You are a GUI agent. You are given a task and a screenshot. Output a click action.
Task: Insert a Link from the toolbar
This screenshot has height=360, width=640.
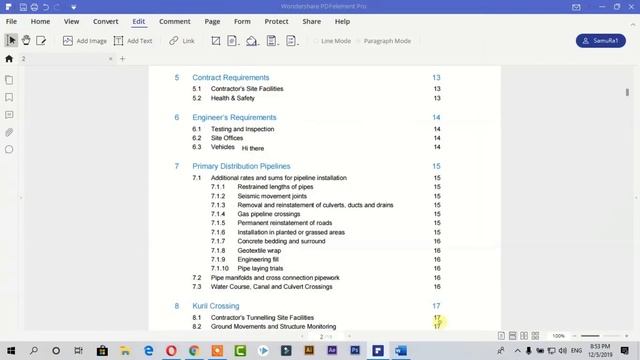tap(182, 41)
